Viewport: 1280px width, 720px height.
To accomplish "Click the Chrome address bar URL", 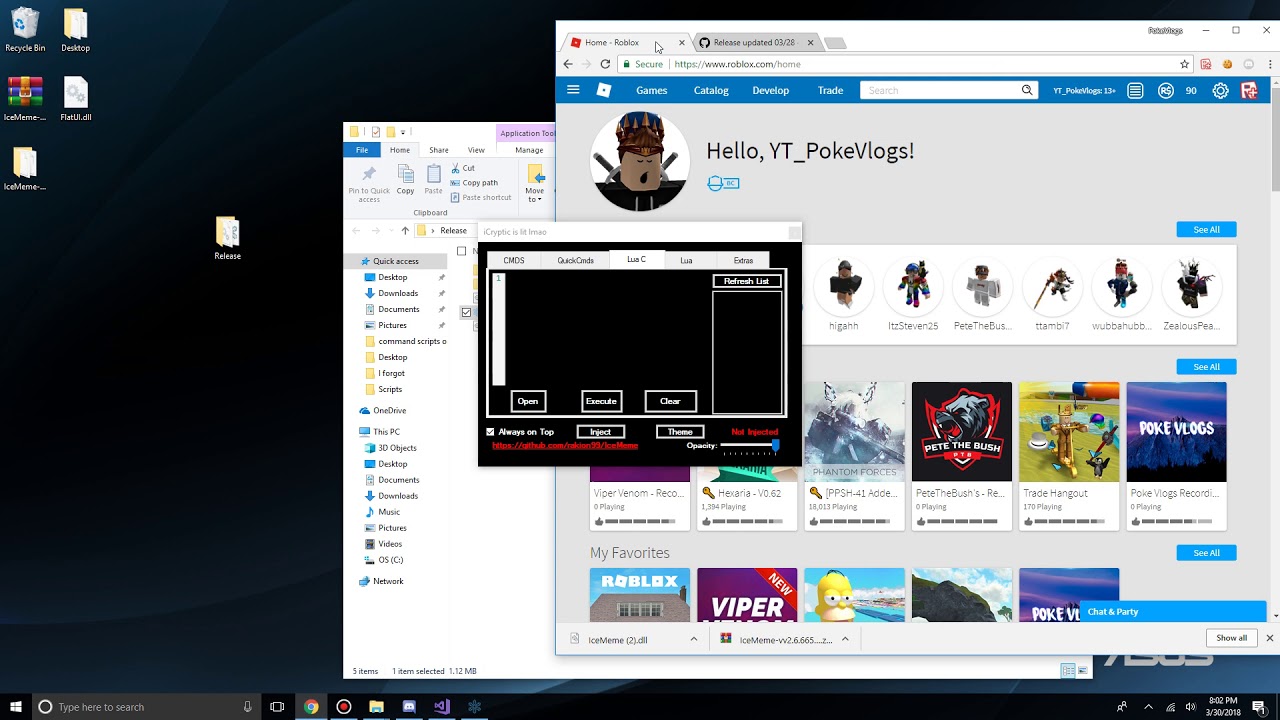I will click(737, 64).
